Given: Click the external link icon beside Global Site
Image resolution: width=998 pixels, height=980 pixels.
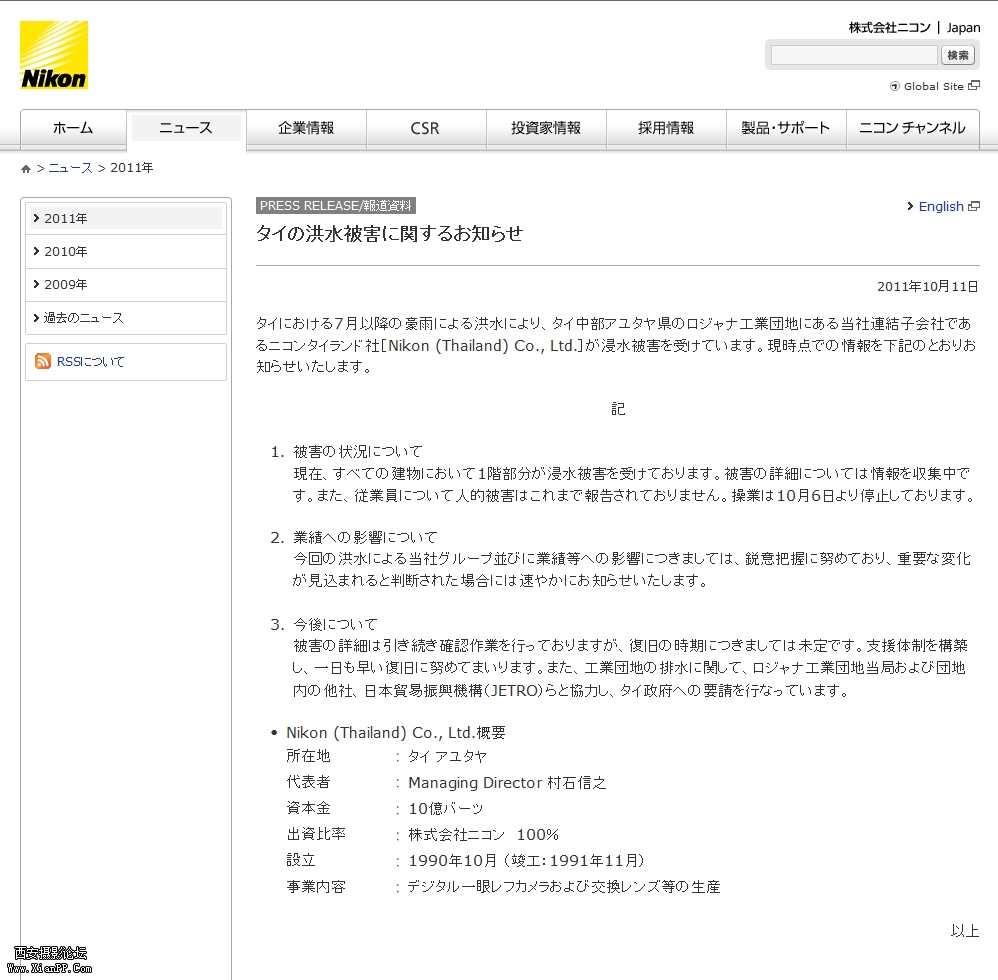Looking at the screenshot, I should point(974,87).
